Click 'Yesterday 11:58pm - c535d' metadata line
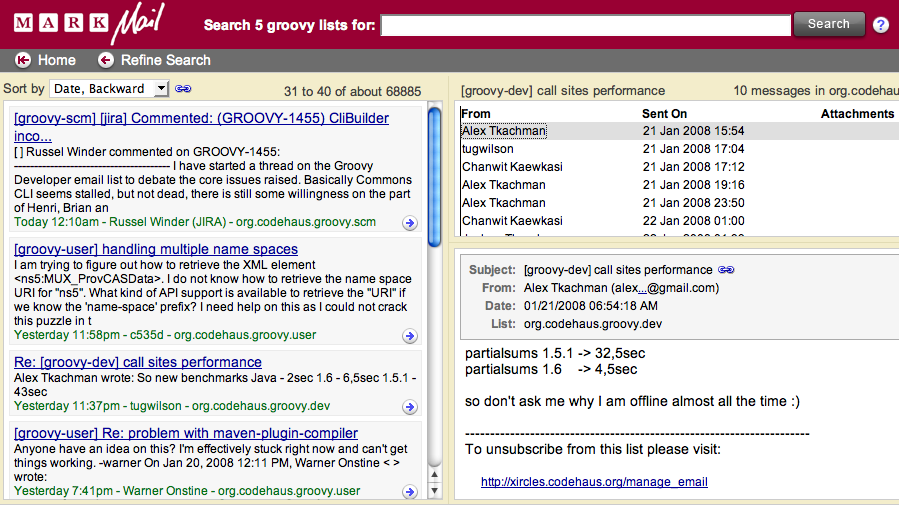Image resolution: width=899 pixels, height=509 pixels. [x=165, y=335]
